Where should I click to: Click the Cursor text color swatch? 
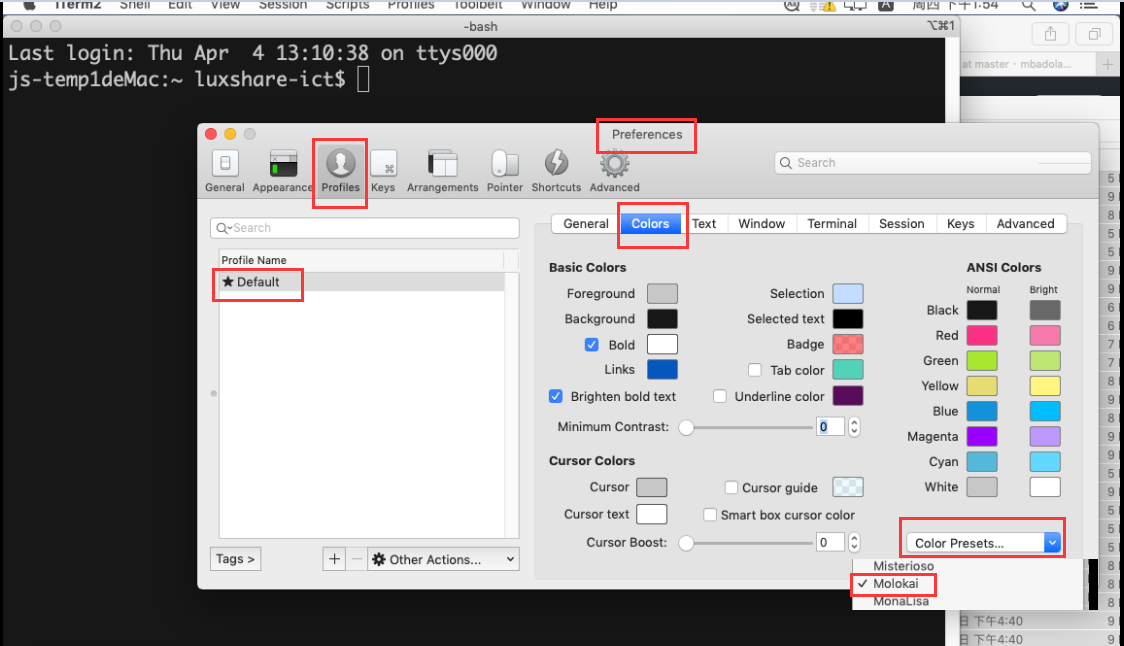coord(652,514)
